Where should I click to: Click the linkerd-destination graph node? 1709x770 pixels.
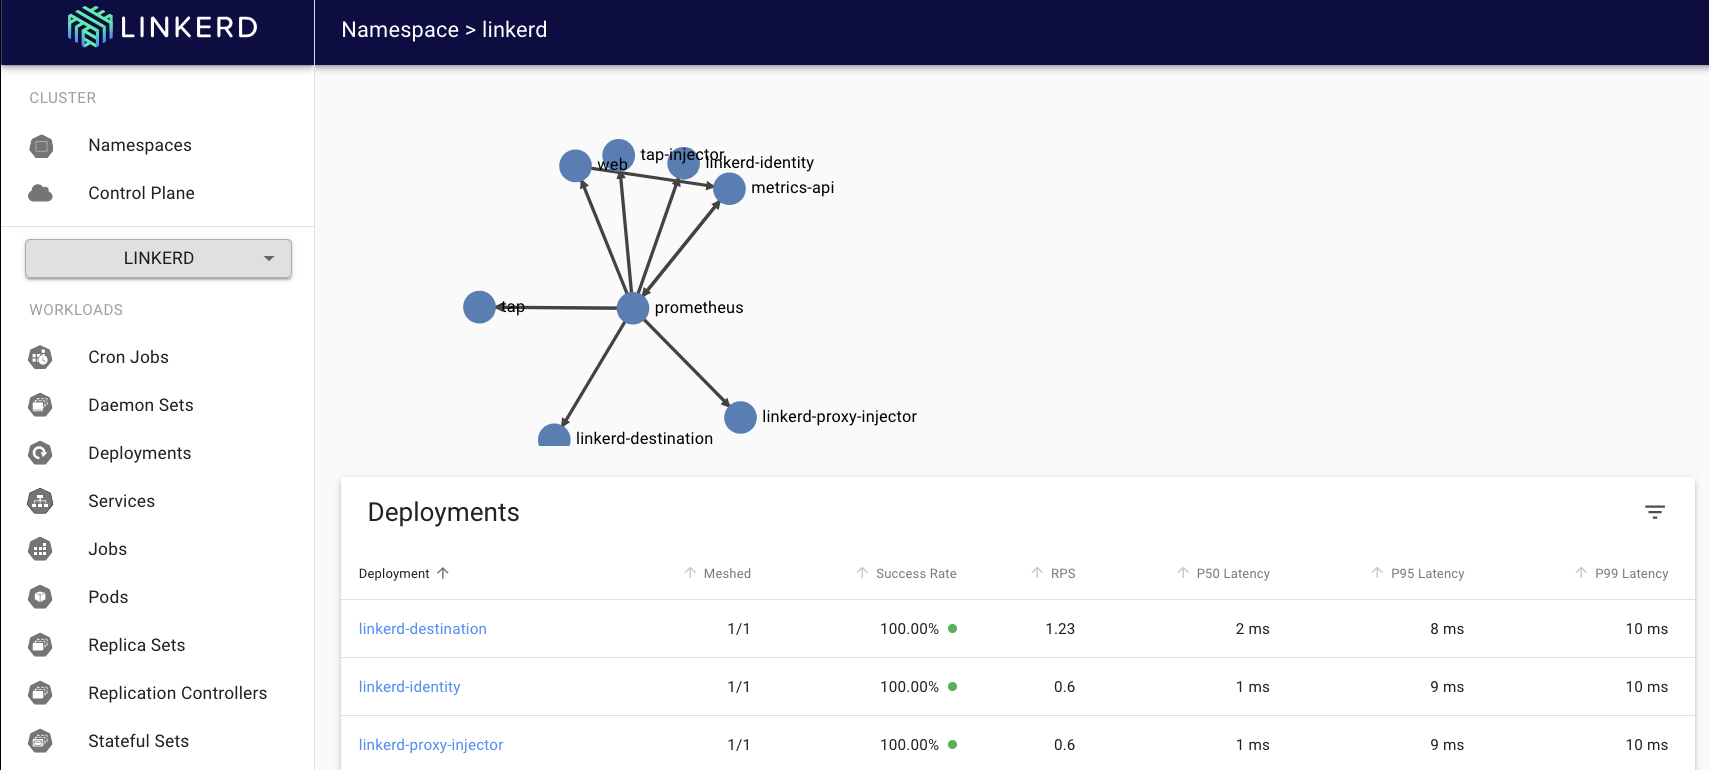tap(554, 436)
